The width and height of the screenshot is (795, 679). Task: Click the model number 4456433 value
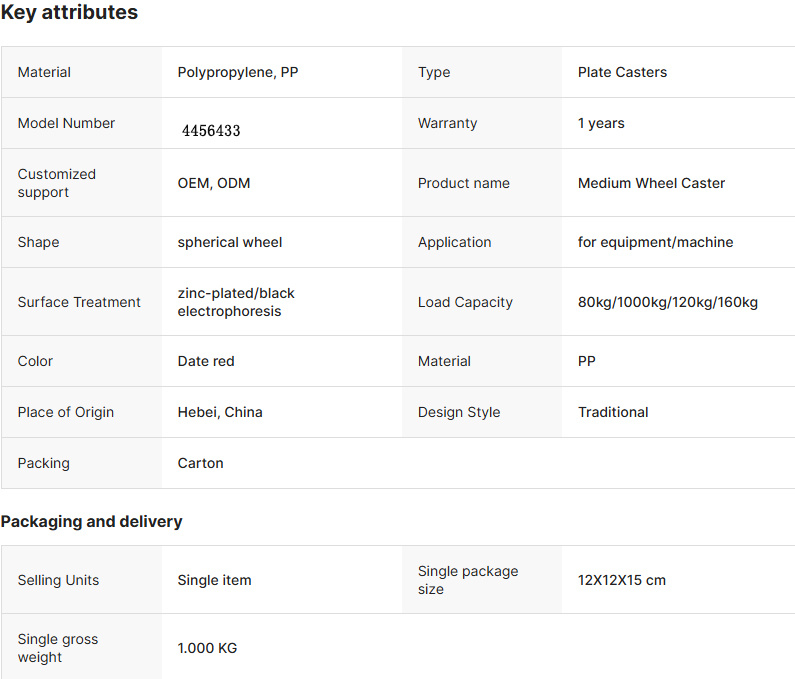211,131
